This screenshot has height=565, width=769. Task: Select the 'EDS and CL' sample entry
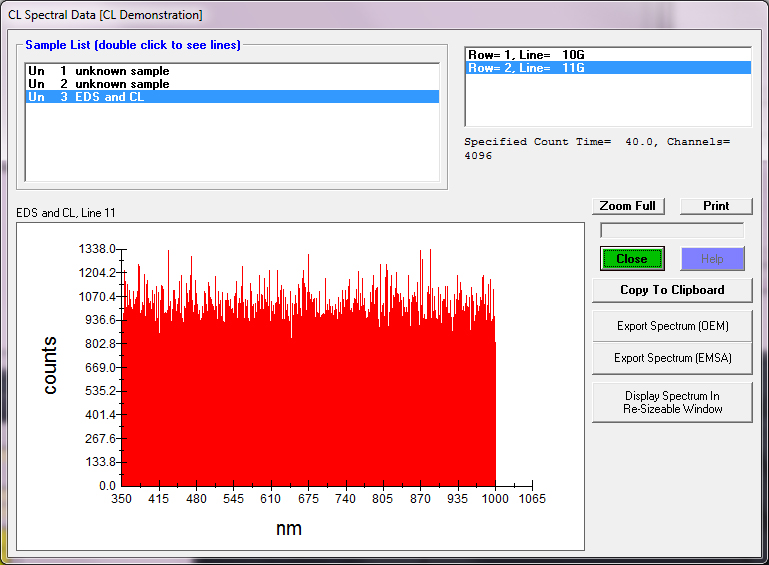[100, 97]
